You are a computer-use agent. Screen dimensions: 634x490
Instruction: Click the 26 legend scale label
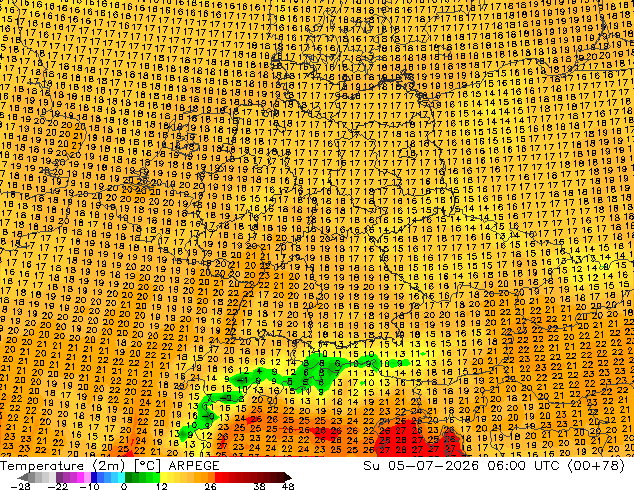click(210, 486)
